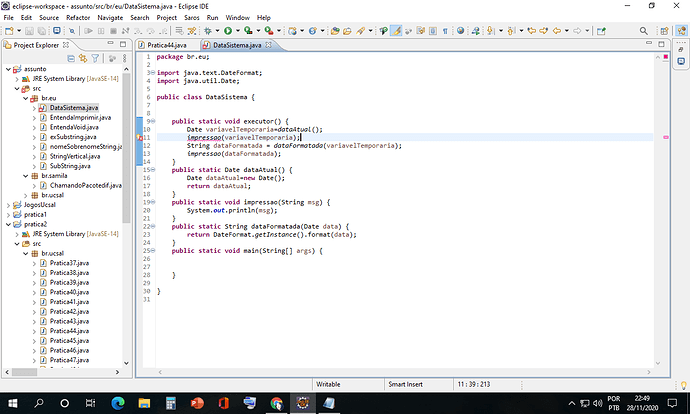Open the Back history dropdown arrow
The height and width of the screenshot is (414, 690).
pos(567,31)
